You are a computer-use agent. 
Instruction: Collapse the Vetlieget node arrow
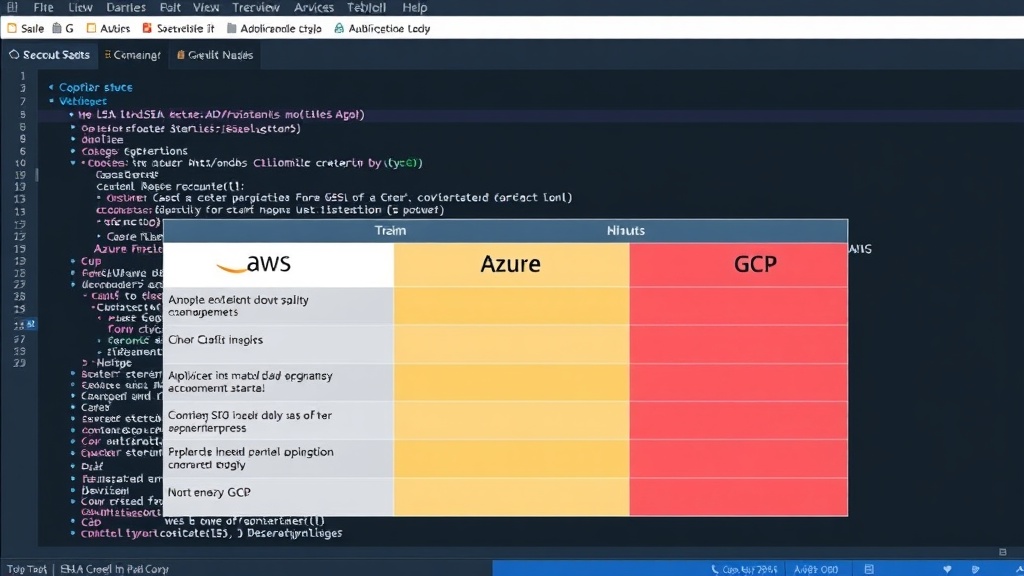[x=51, y=101]
